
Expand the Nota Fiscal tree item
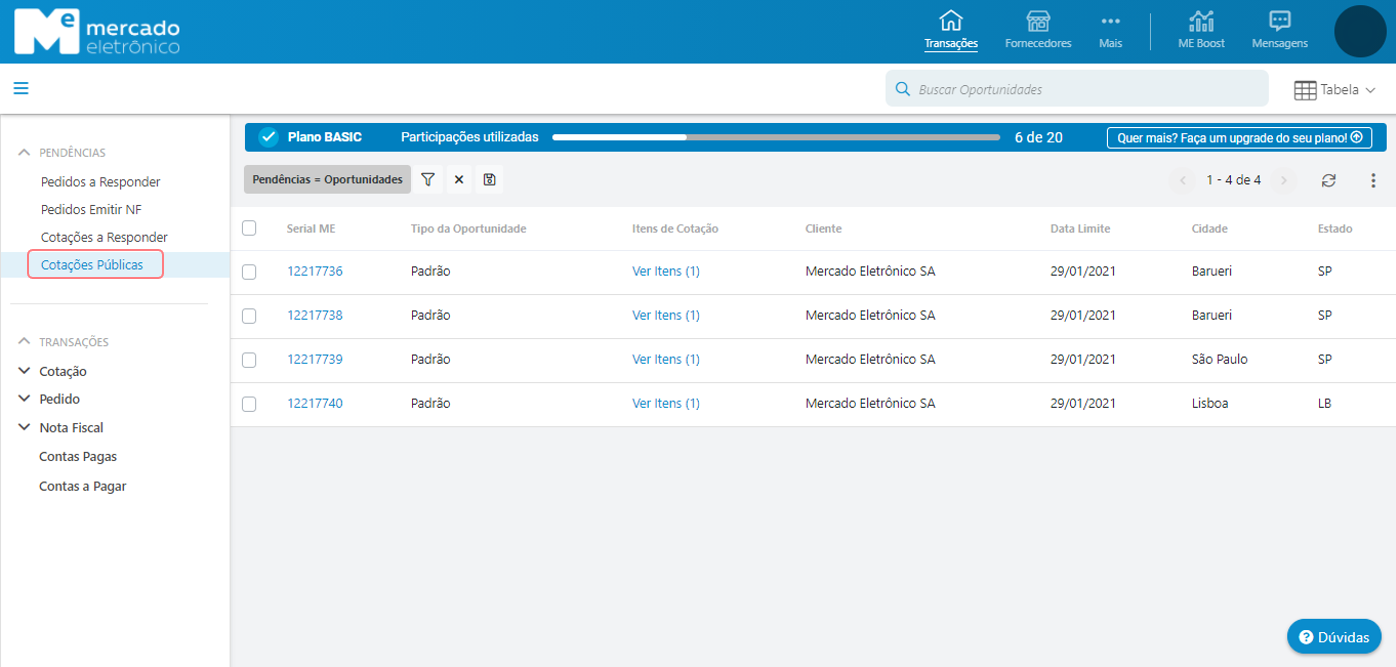pyautogui.click(x=25, y=427)
